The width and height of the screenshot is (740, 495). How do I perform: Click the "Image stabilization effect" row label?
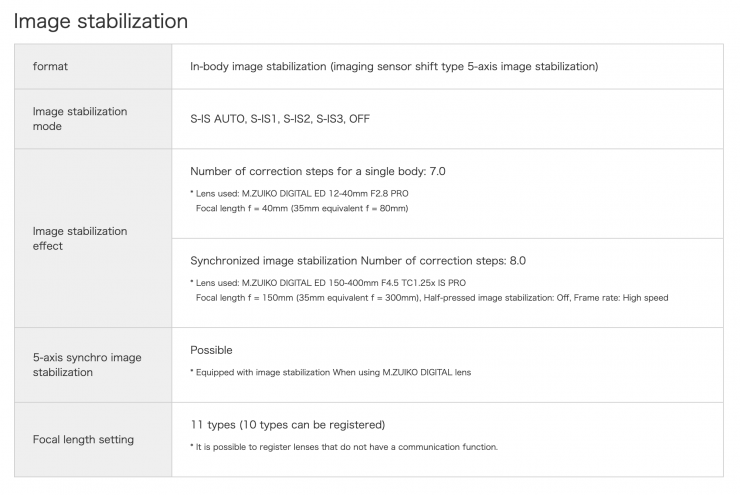click(x=80, y=238)
